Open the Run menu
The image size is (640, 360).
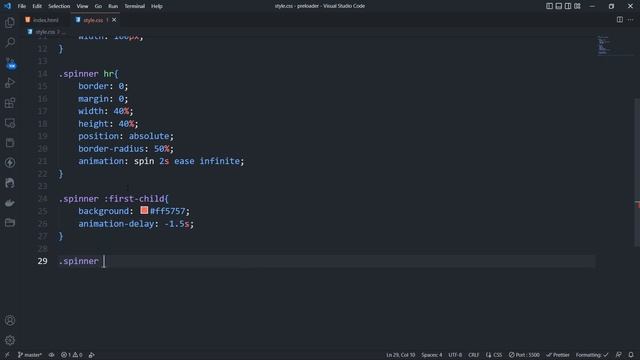(x=113, y=6)
